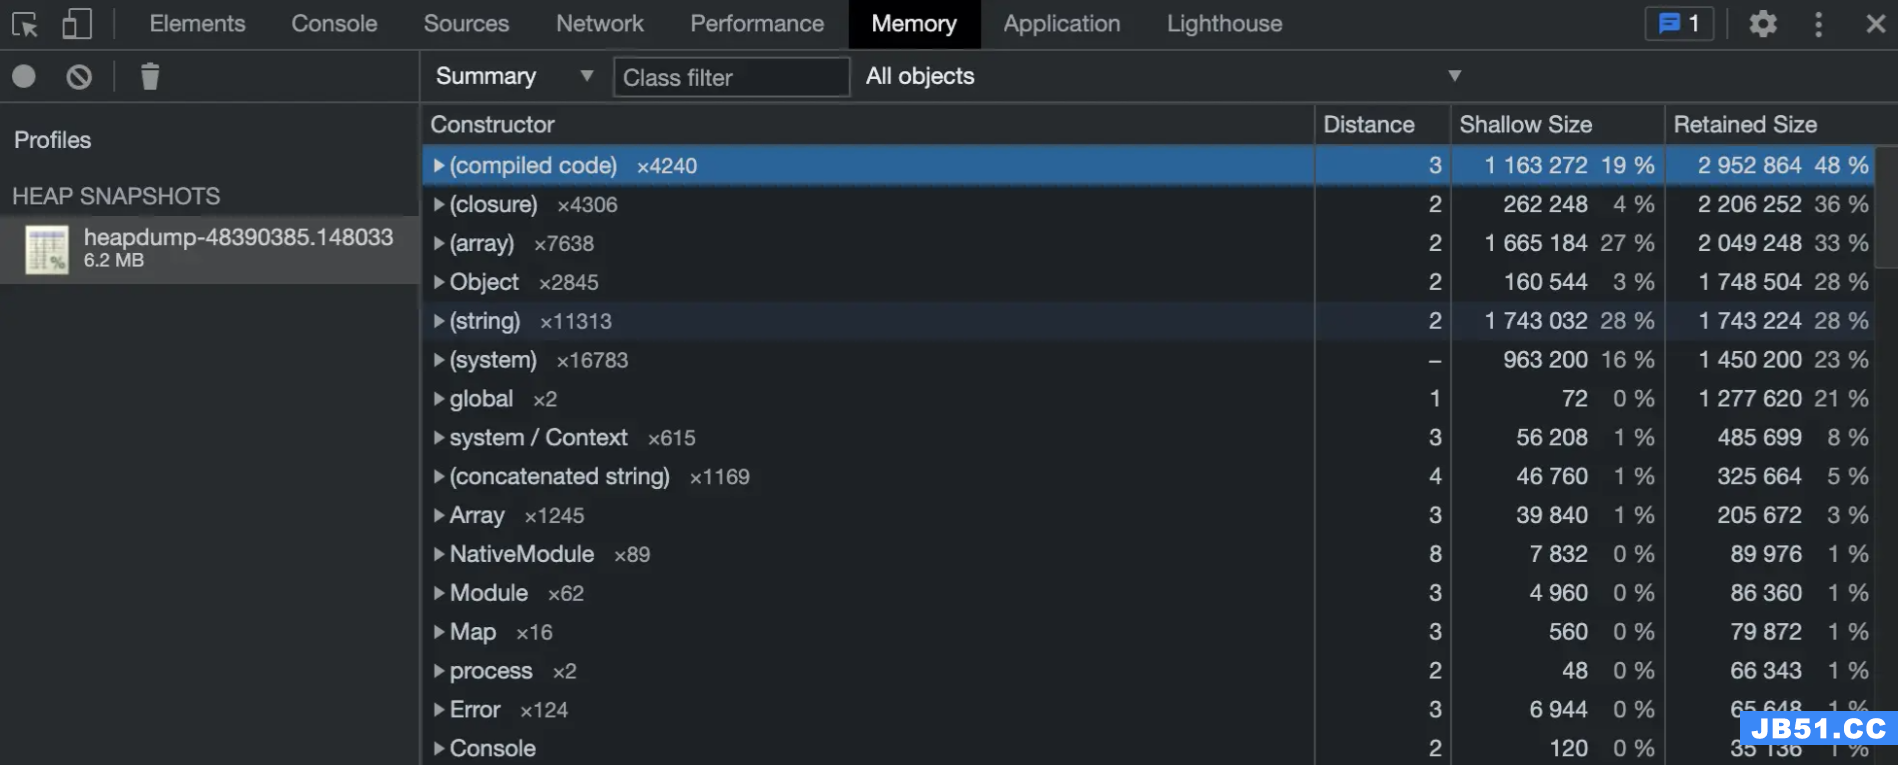
Task: Expand the (string) row triangle
Action: click(x=438, y=321)
